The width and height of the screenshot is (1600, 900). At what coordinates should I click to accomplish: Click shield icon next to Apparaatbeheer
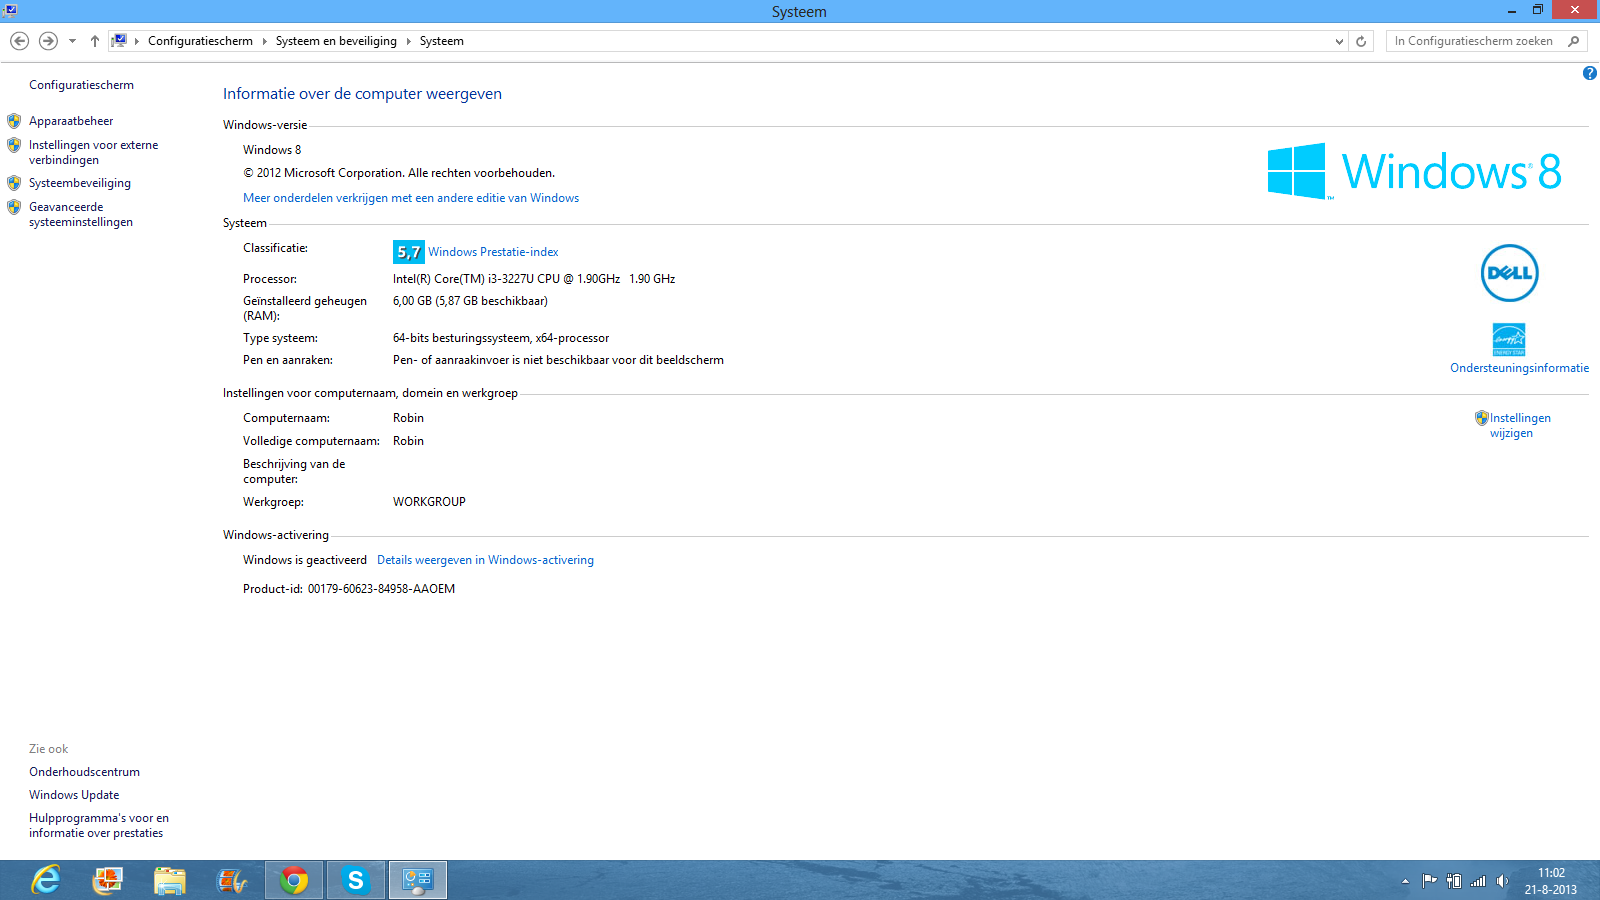[x=14, y=121]
